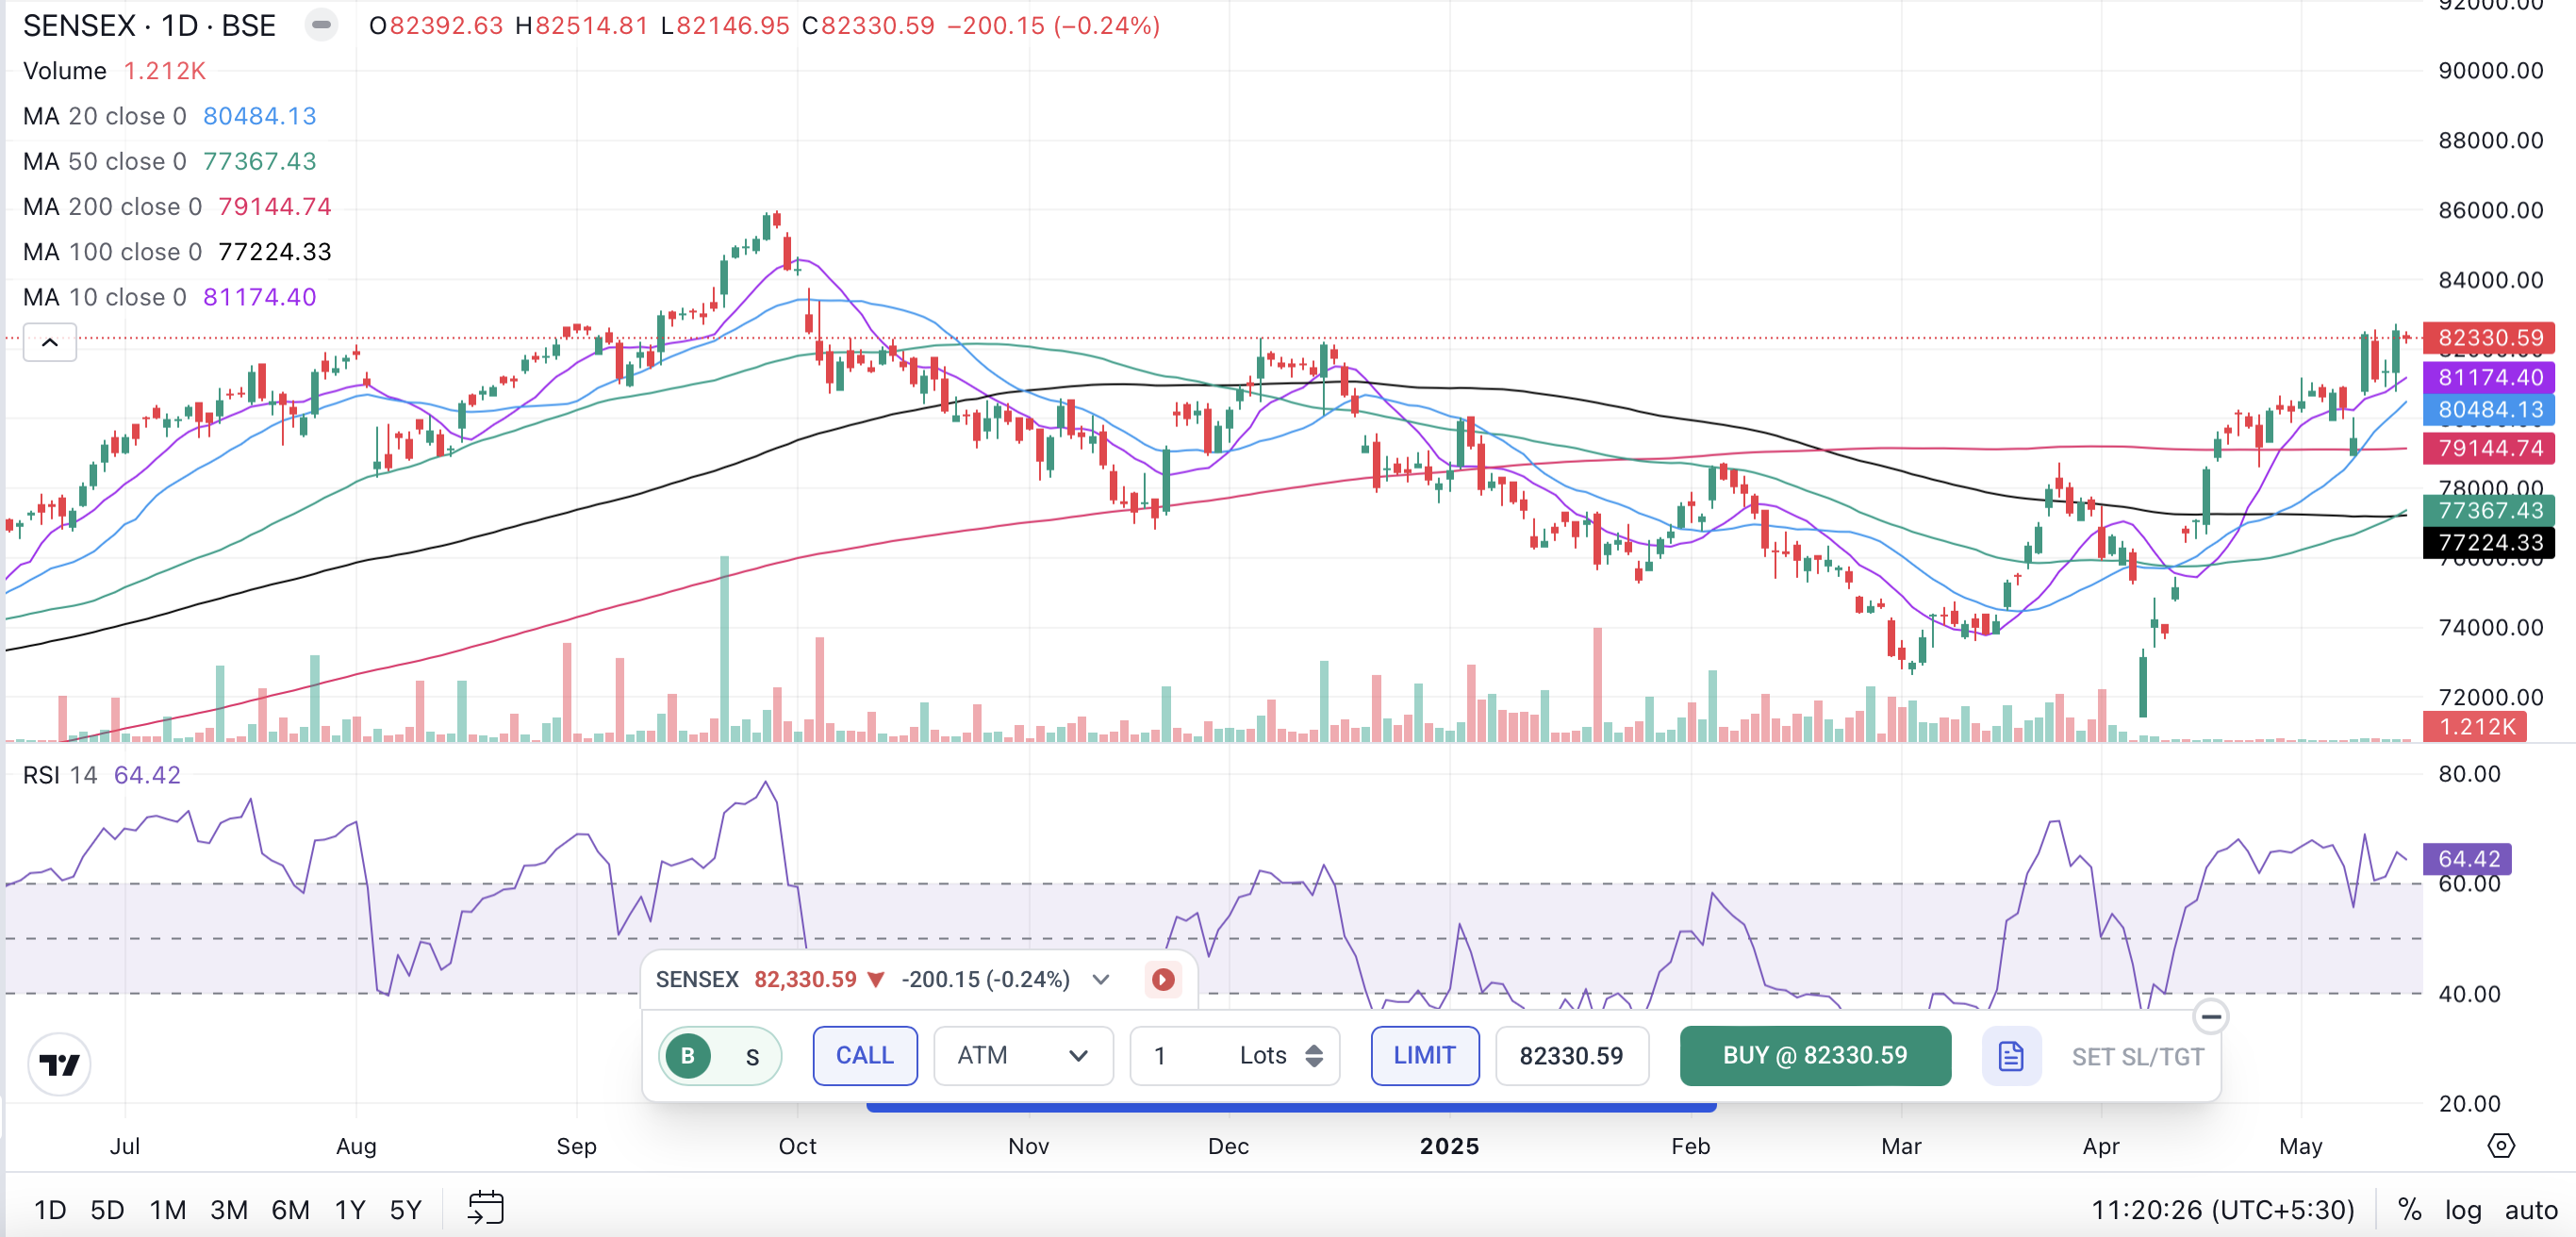This screenshot has width=2576, height=1237.
Task: Adjust lots with the stepper arrows
Action: (x=1314, y=1056)
